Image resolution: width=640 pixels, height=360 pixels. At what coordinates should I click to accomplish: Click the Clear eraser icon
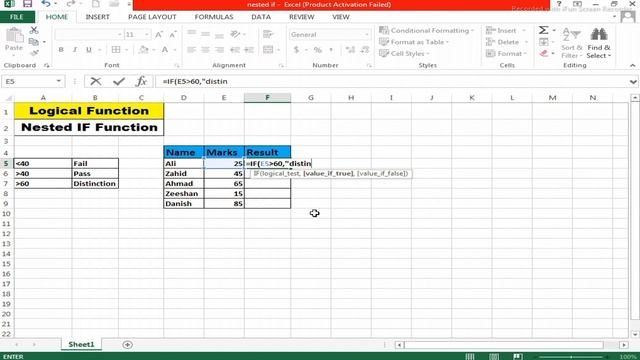(543, 53)
